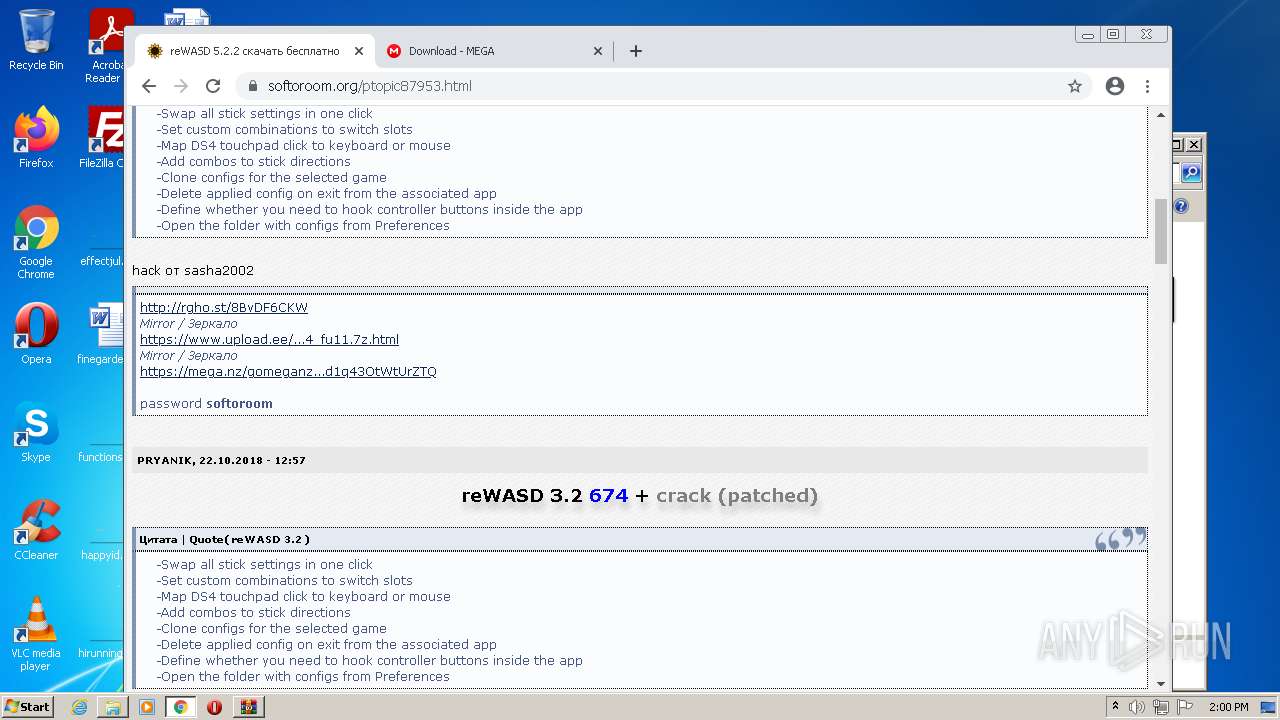Viewport: 1280px width, 720px height.
Task: Open Opera desktop shortcut
Action: pos(36,333)
